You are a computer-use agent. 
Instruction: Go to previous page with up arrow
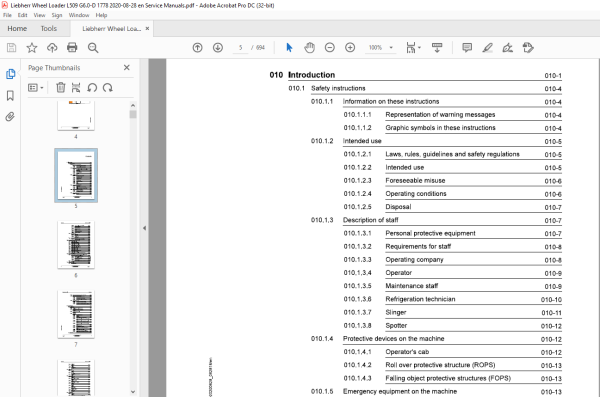click(x=197, y=47)
